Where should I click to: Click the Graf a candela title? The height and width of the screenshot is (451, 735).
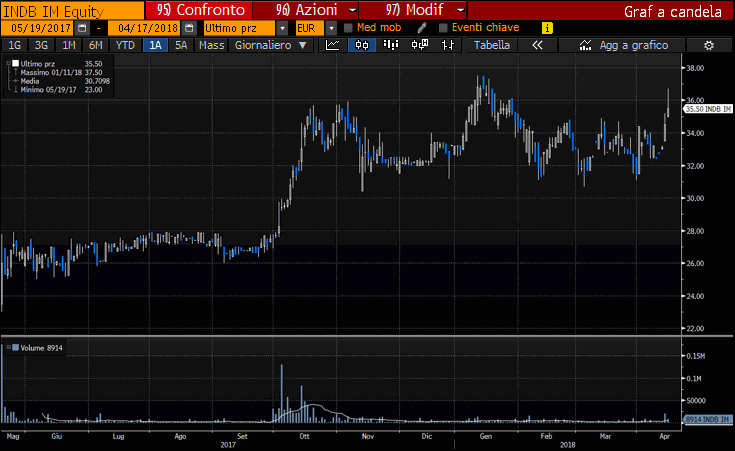(673, 11)
